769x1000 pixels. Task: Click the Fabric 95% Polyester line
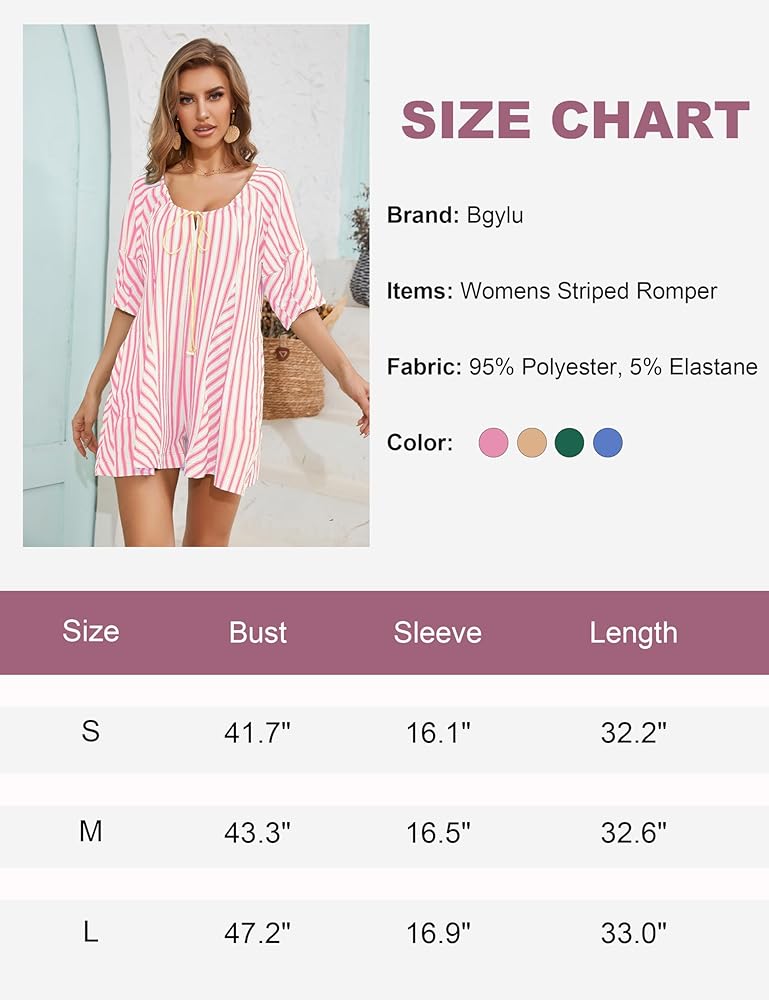click(x=572, y=367)
